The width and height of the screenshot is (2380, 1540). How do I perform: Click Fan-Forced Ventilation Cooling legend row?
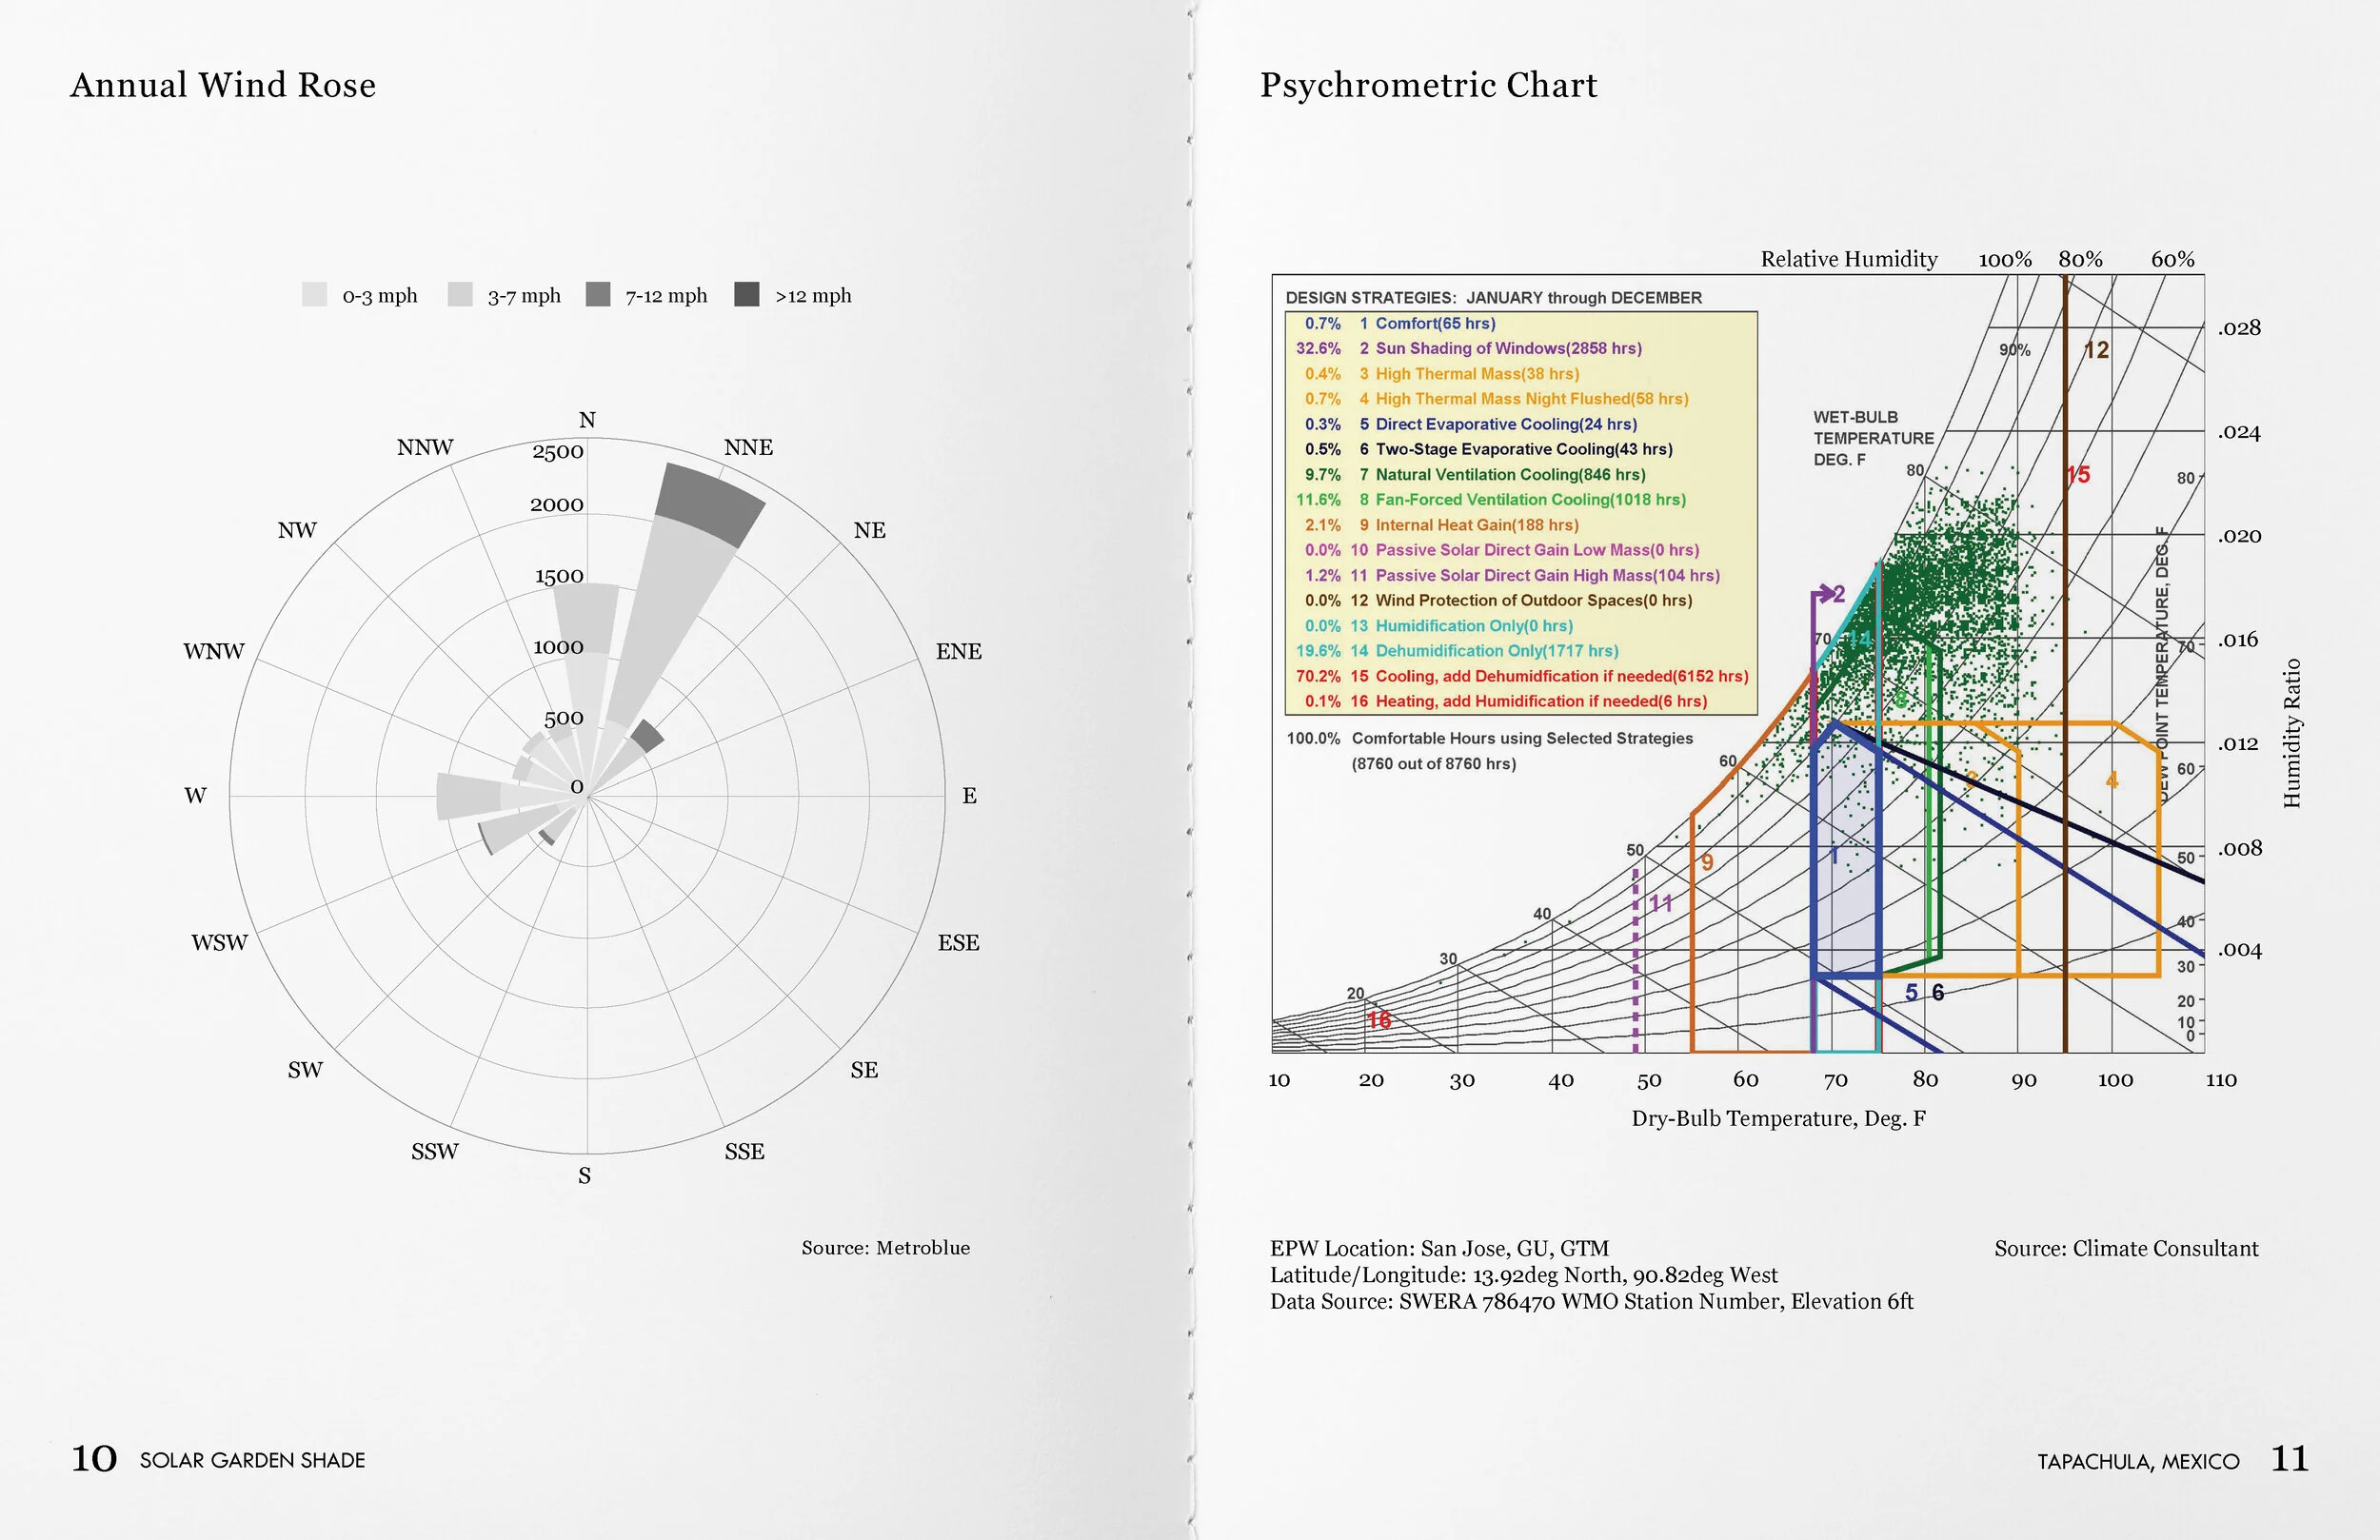click(x=1529, y=499)
